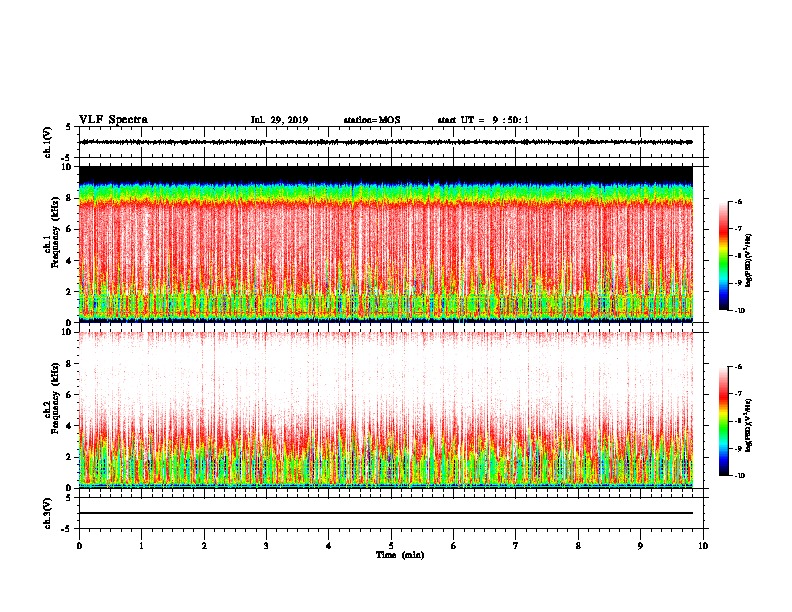Click the "ch.3(V)" axis label

[47, 513]
